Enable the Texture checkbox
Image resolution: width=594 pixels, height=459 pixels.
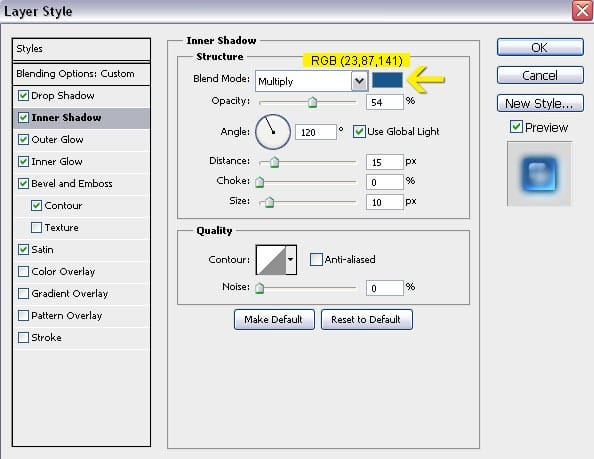click(x=36, y=227)
